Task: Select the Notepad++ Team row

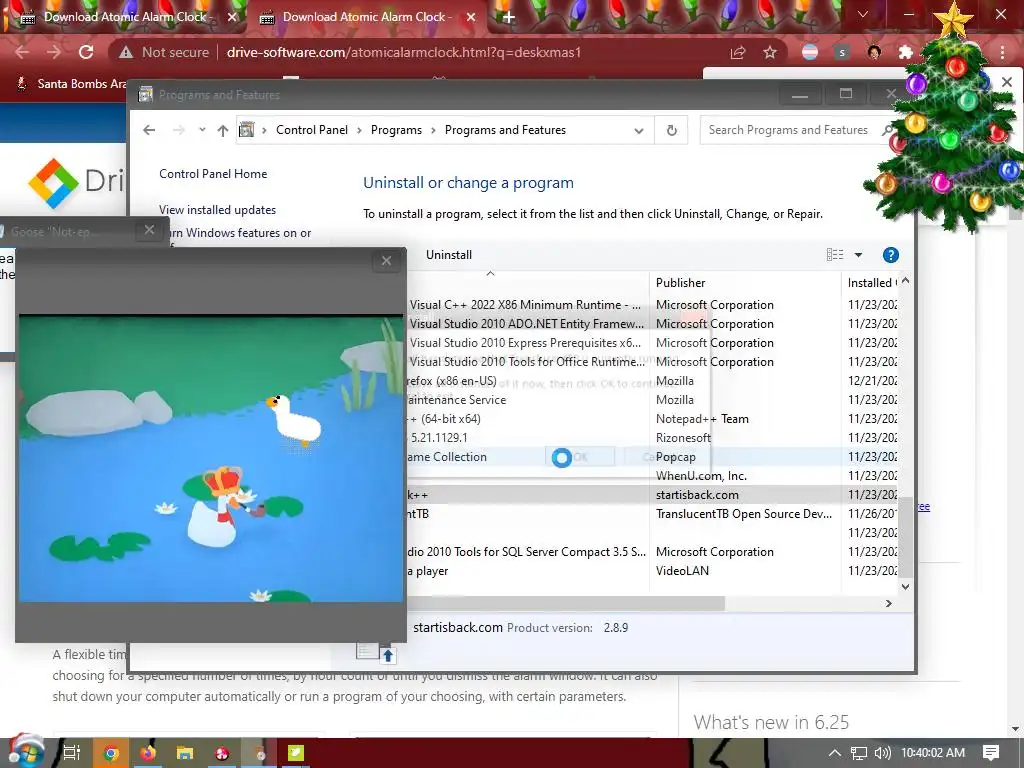Action: (x=651, y=419)
